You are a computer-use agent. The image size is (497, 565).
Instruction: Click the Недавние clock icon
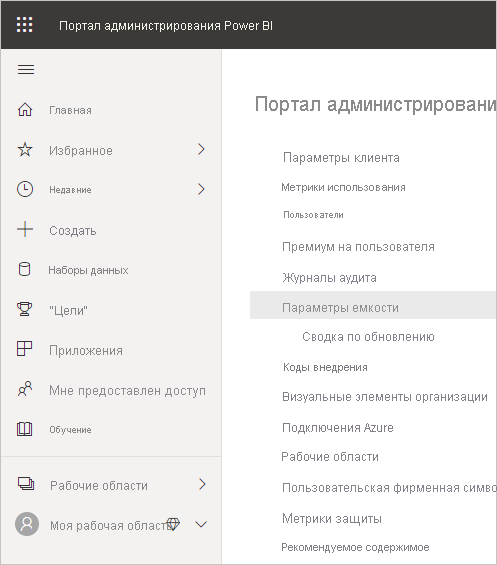coord(25,189)
